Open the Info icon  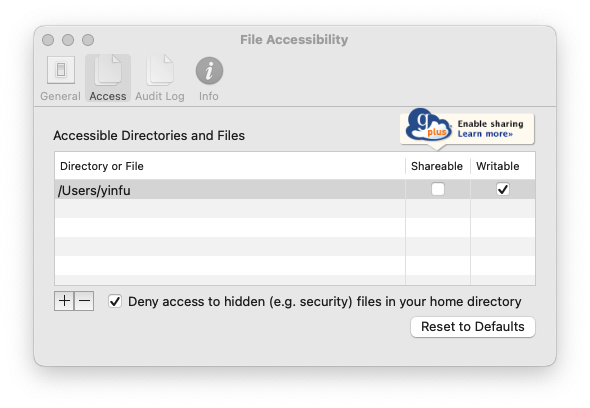click(209, 71)
